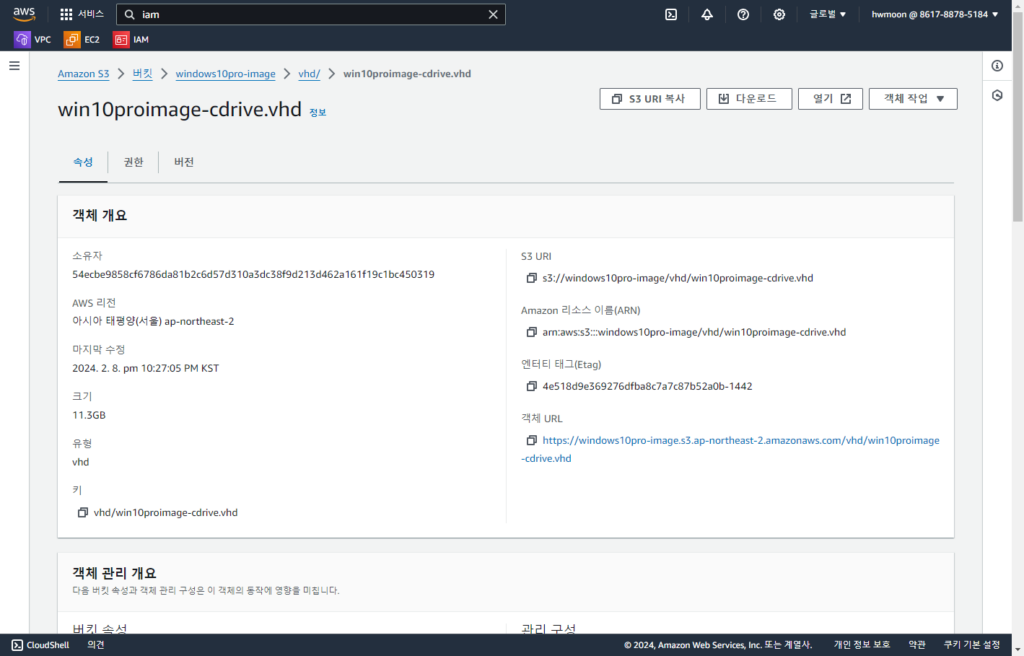Screen dimensions: 1024x656
Task: Open the notifications bell
Action: pyautogui.click(x=707, y=14)
